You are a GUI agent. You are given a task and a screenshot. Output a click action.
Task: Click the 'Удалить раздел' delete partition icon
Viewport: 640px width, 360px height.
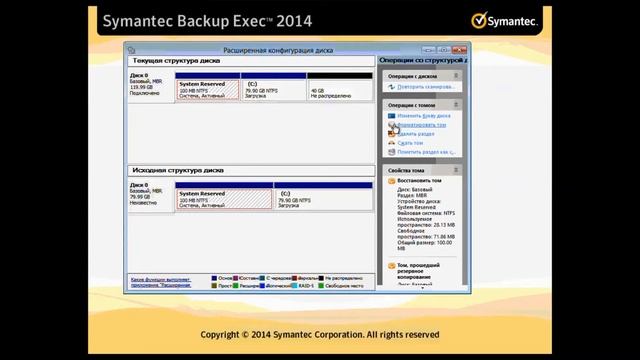(391, 134)
